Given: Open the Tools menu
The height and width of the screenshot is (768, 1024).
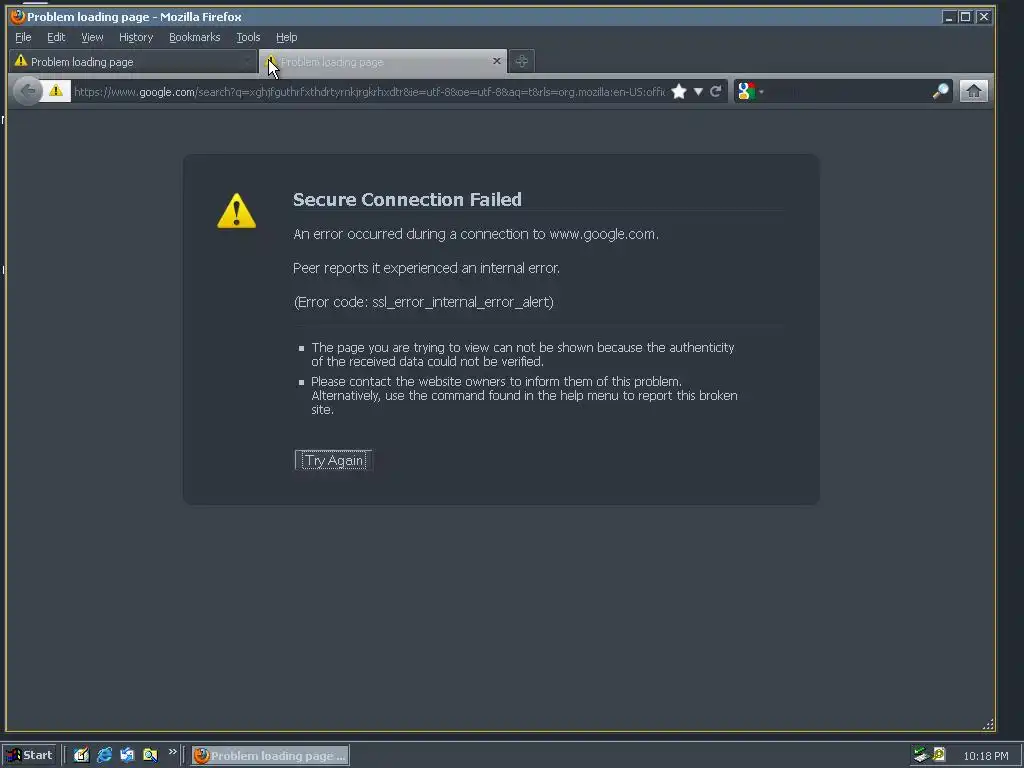Looking at the screenshot, I should 248,37.
